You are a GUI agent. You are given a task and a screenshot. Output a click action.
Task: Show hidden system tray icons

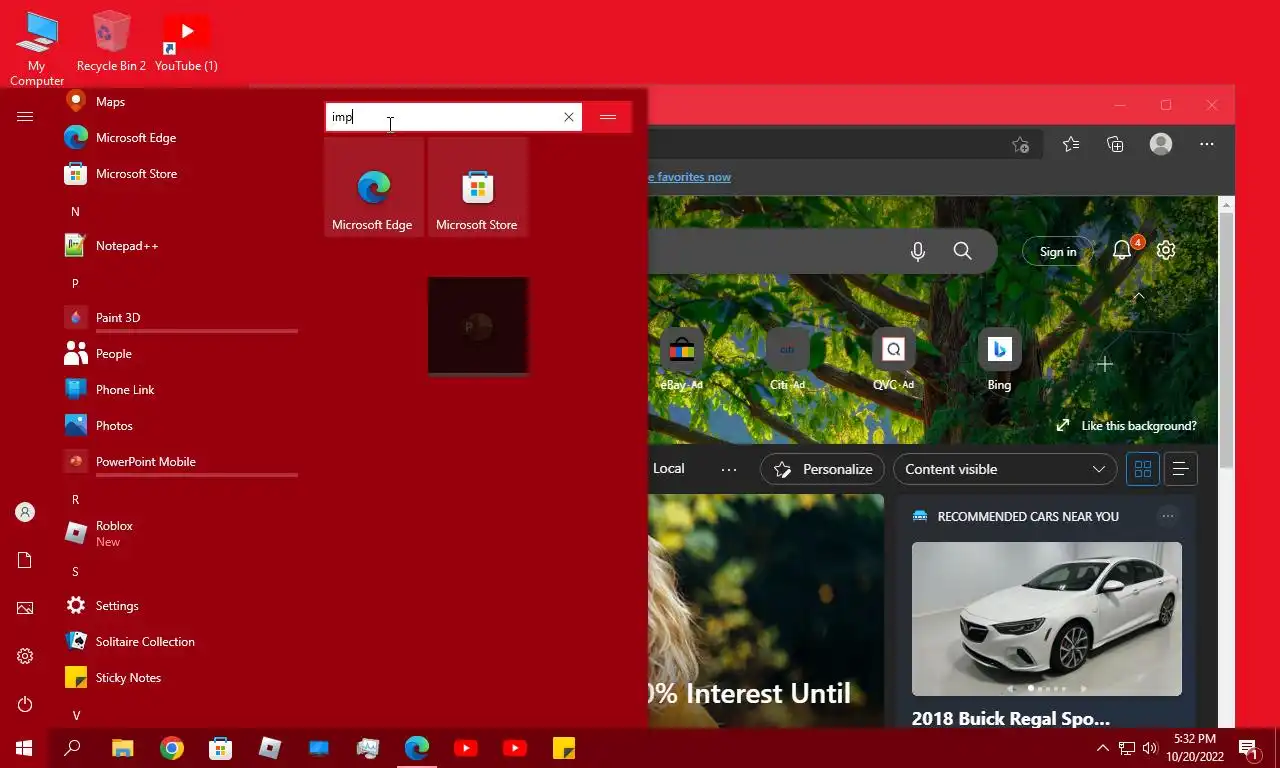click(x=1103, y=748)
